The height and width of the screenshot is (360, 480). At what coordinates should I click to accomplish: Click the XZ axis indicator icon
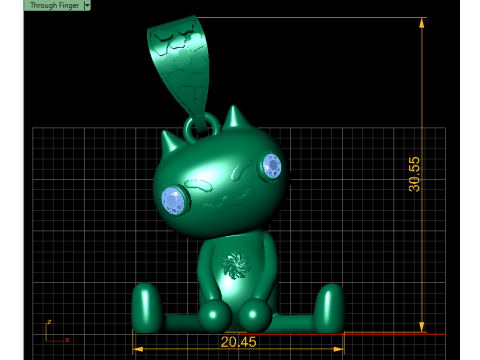pyautogui.click(x=57, y=332)
